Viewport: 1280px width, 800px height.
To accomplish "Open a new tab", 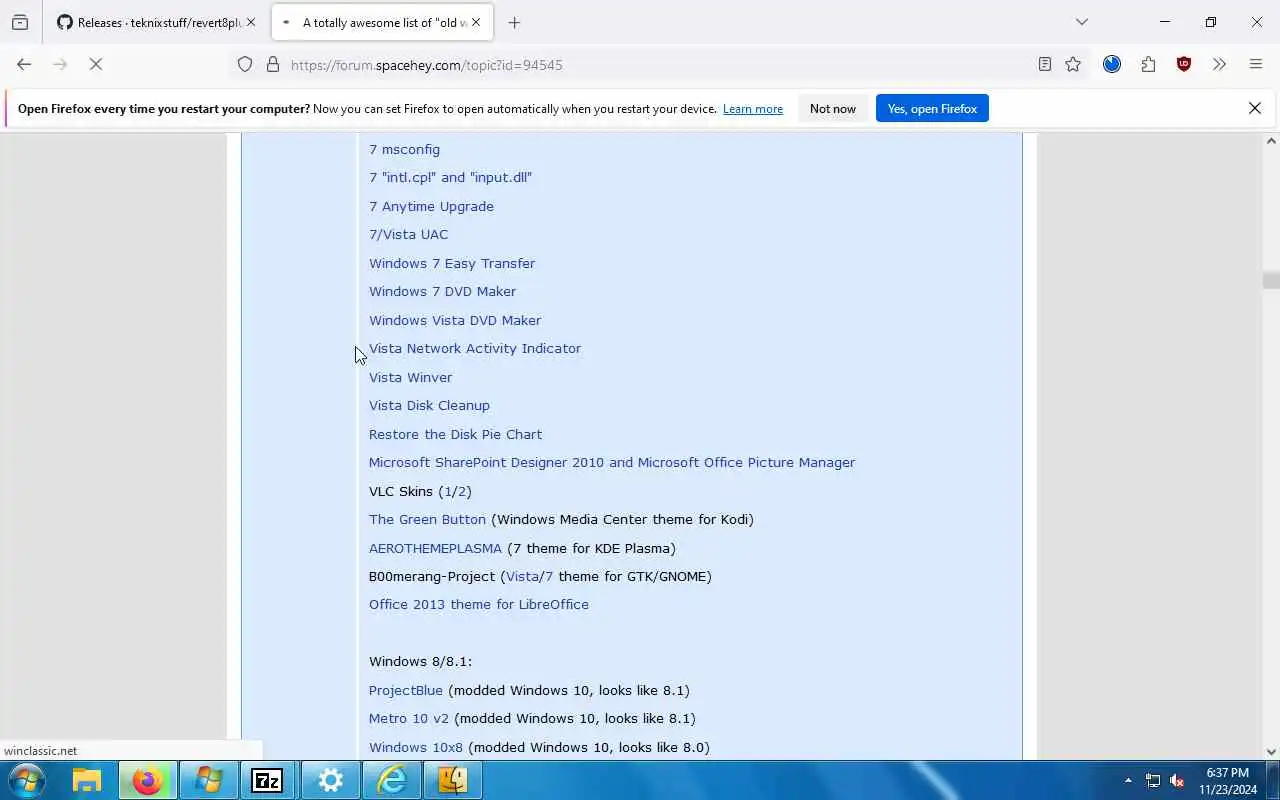I will click(x=514, y=22).
